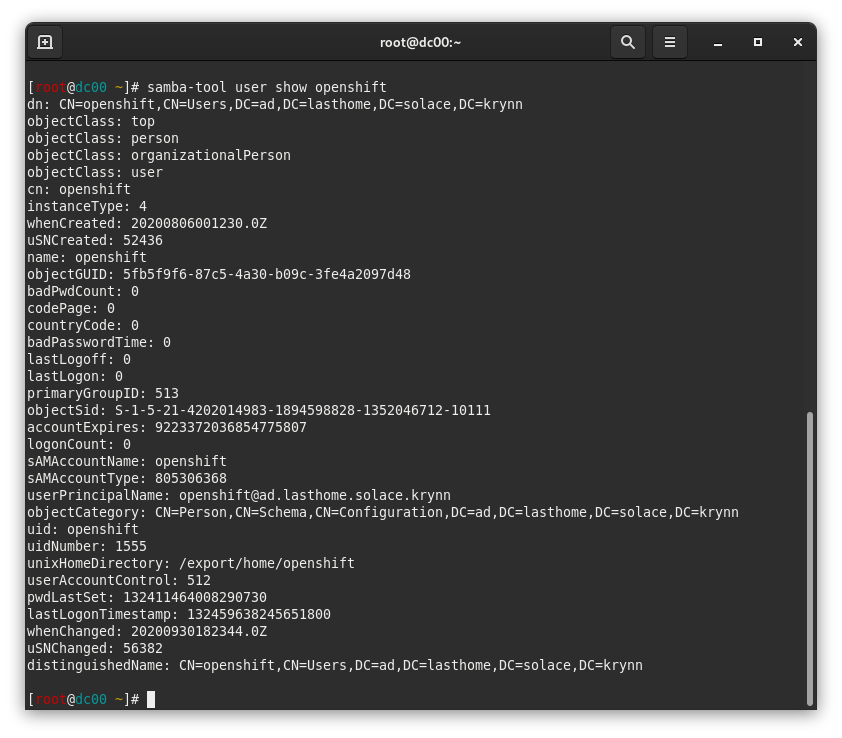The image size is (842, 738).
Task: Click the whenCreated timestamp line
Action: [x=146, y=223]
